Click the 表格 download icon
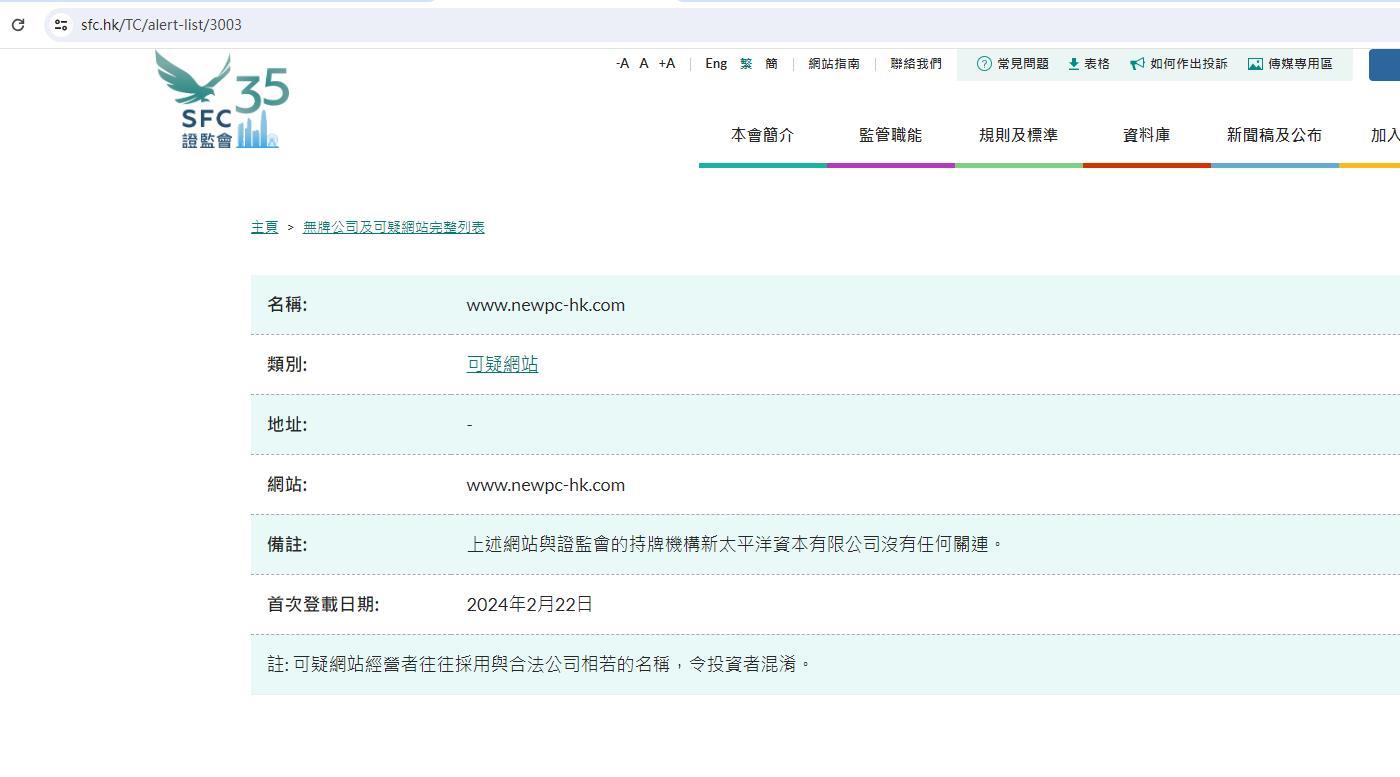The height and width of the screenshot is (777, 1400). tap(1073, 64)
